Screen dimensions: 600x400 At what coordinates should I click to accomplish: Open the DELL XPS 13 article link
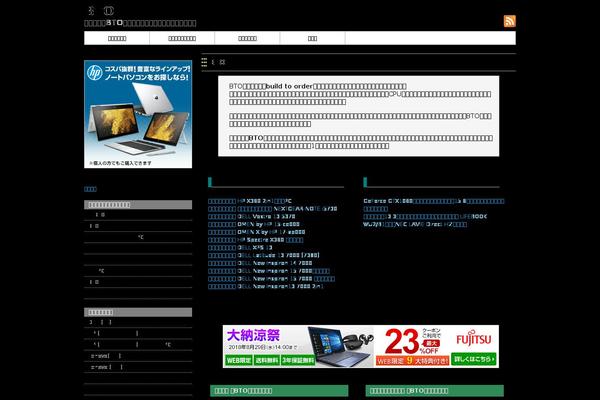[x=240, y=247]
